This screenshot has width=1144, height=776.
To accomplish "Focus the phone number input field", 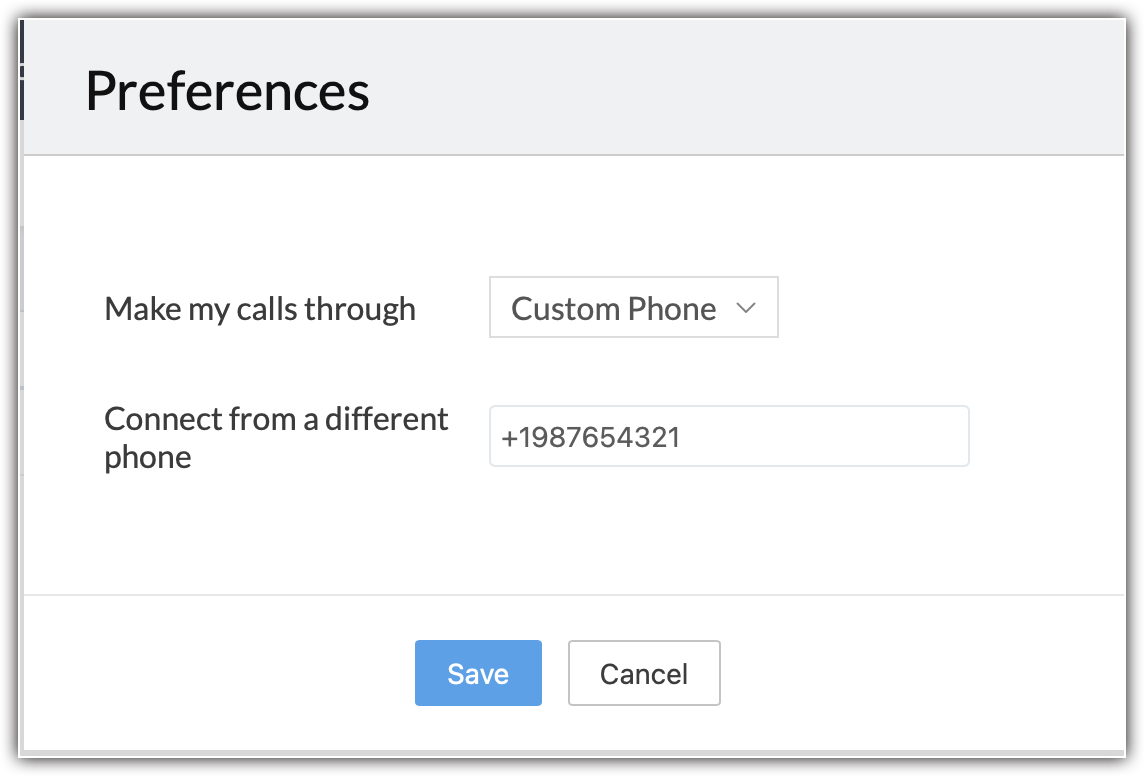I will click(728, 436).
